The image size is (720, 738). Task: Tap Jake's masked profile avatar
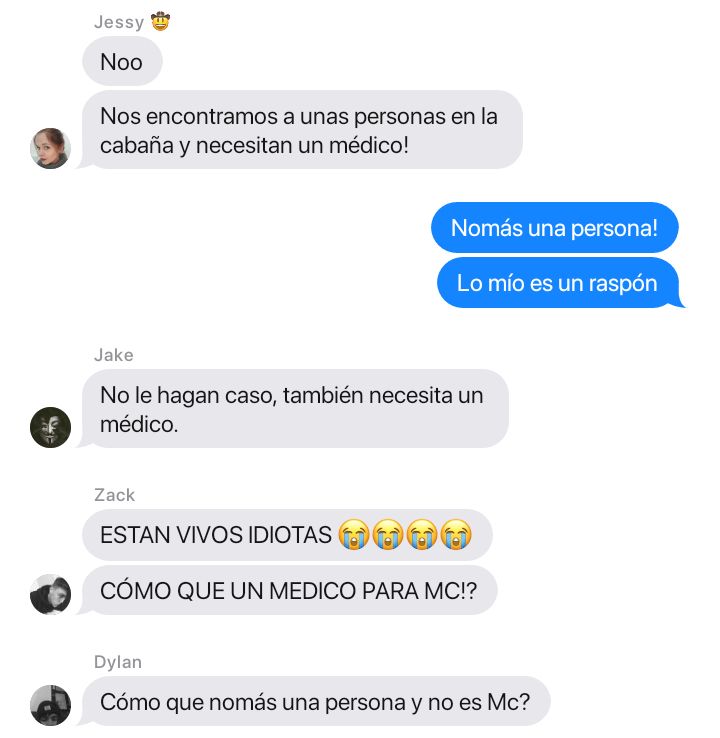tap(50, 427)
